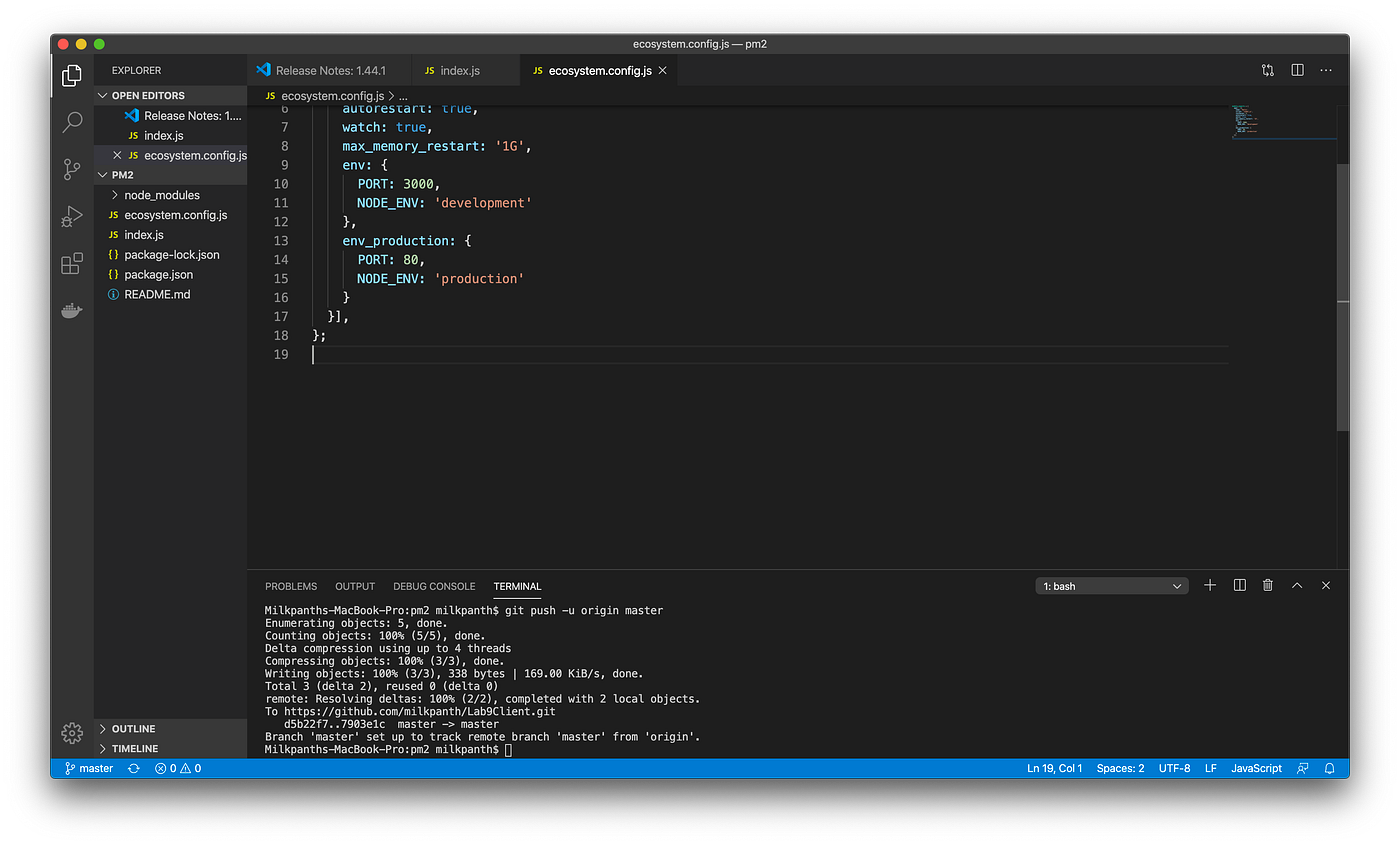Viewport: 1400px width, 845px height.
Task: Focus the terminal prompt input
Action: [x=508, y=749]
